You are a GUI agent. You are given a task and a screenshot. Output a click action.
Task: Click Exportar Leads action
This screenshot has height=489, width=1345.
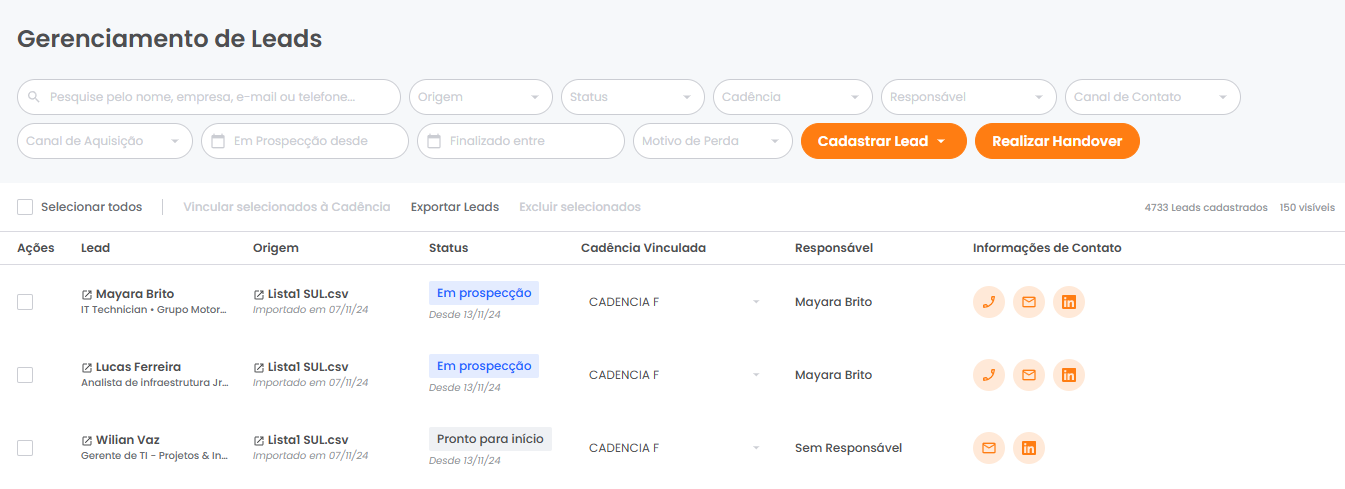point(455,207)
